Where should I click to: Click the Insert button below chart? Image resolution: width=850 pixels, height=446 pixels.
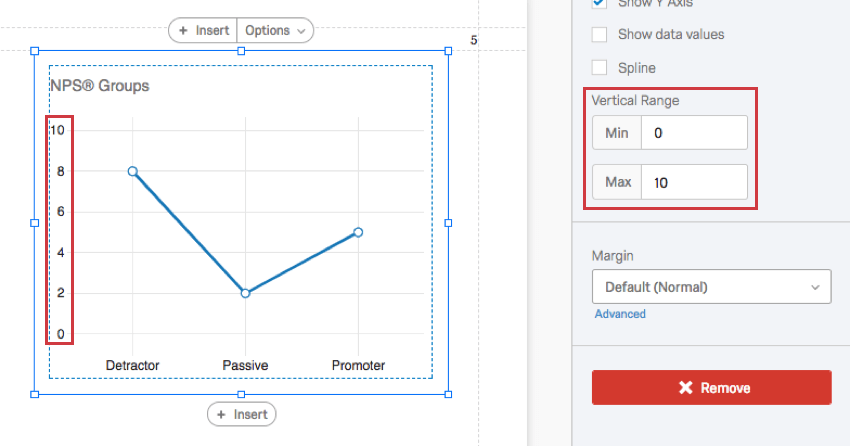tap(242, 415)
